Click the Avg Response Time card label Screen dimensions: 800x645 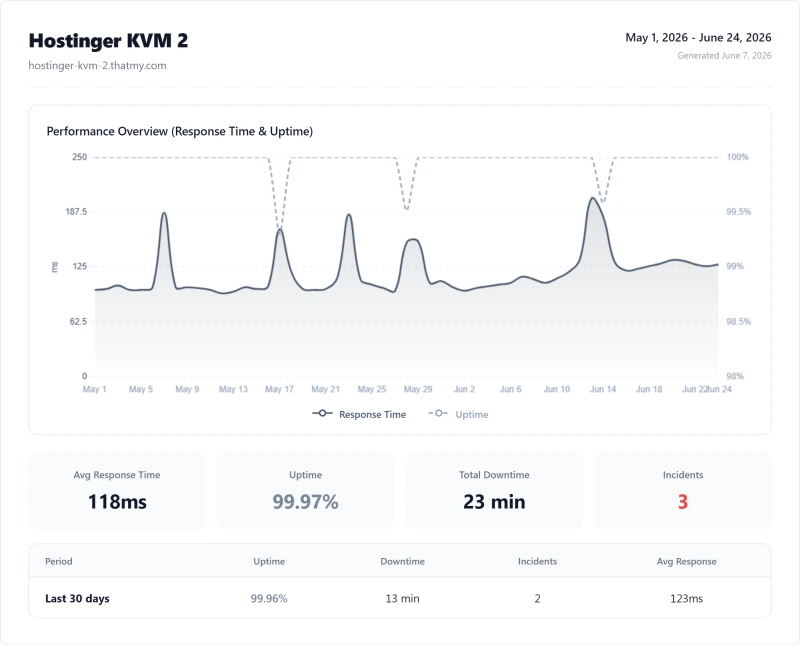[x=117, y=475]
